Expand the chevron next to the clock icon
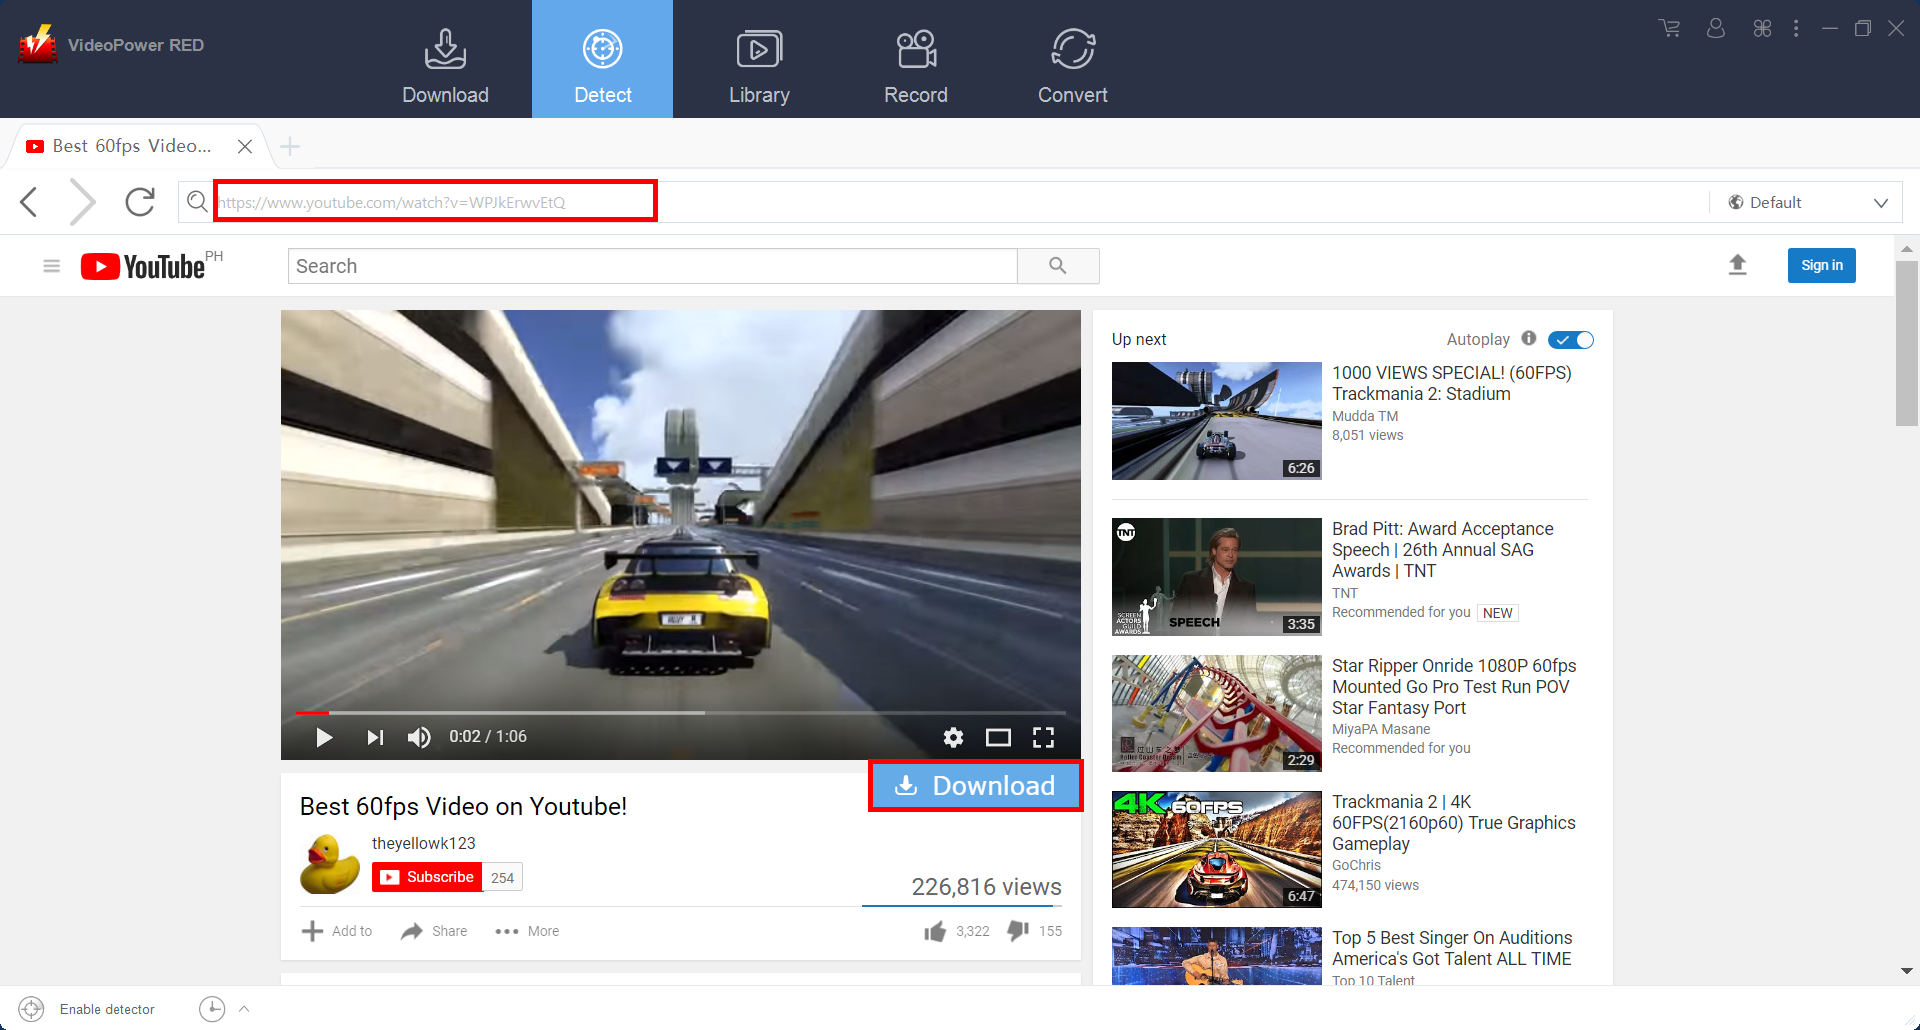 click(x=243, y=1009)
